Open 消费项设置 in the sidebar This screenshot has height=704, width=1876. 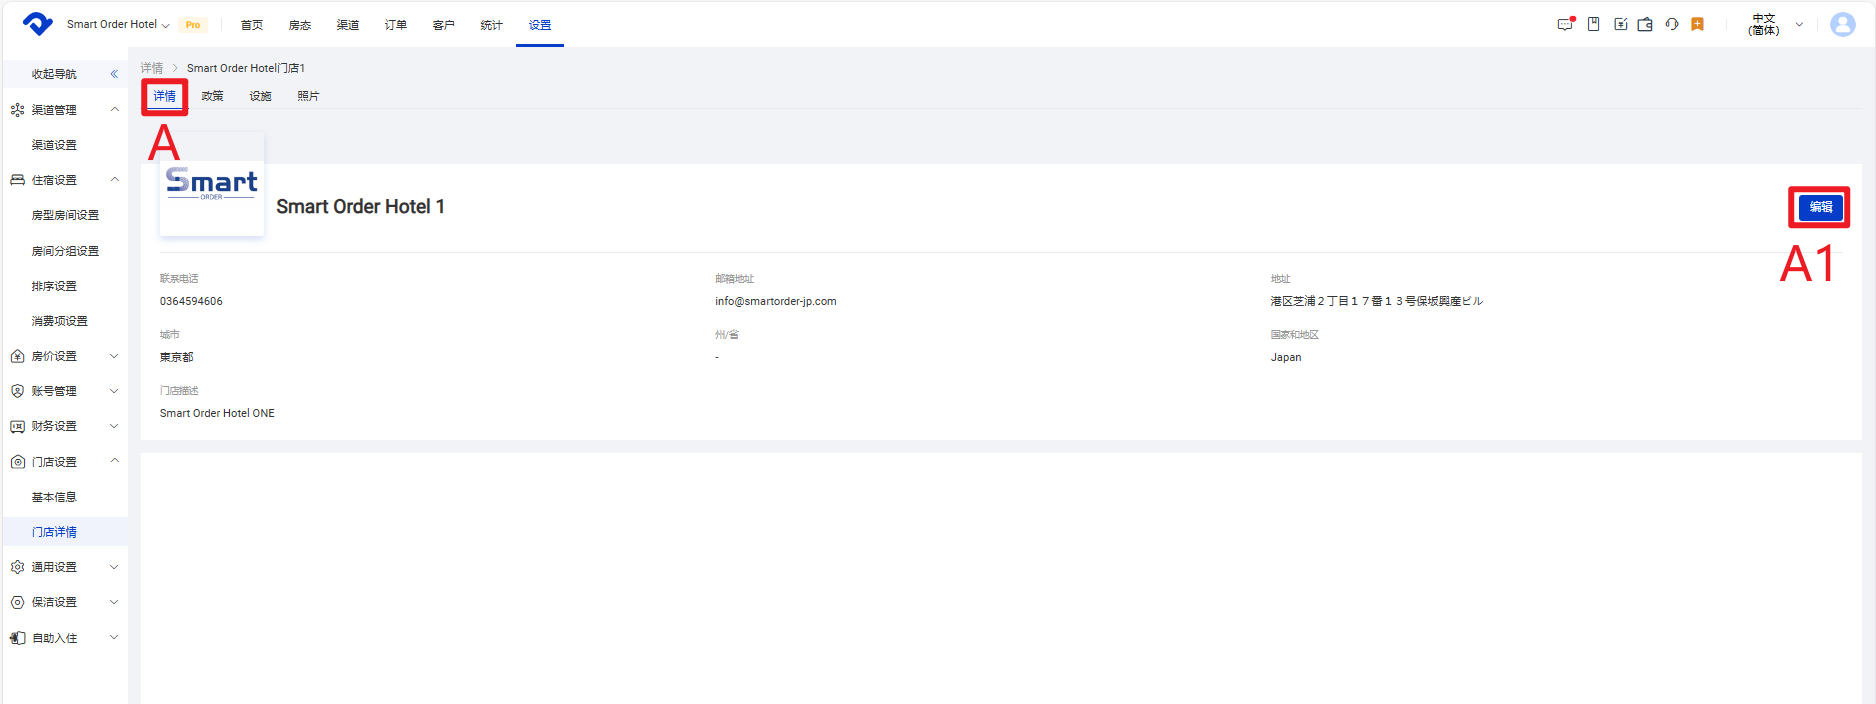click(59, 321)
